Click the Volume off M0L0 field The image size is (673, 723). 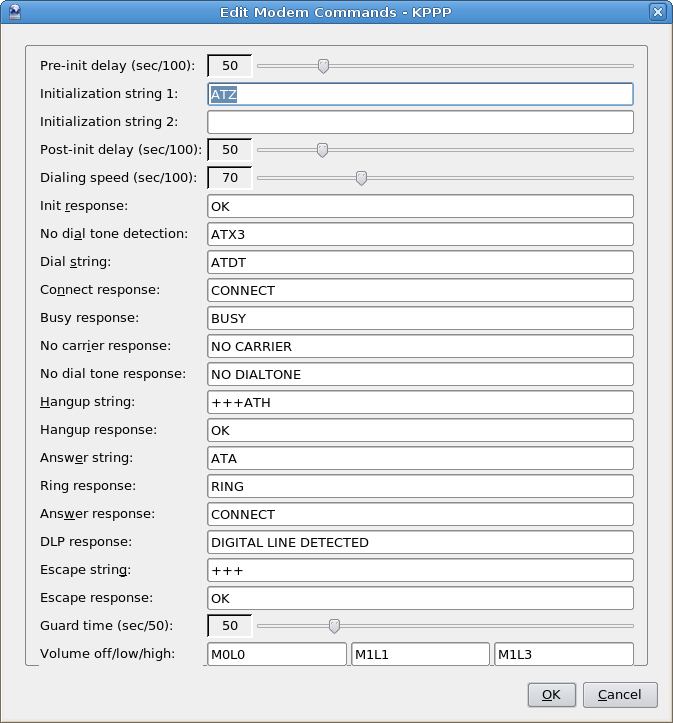pyautogui.click(x=277, y=654)
